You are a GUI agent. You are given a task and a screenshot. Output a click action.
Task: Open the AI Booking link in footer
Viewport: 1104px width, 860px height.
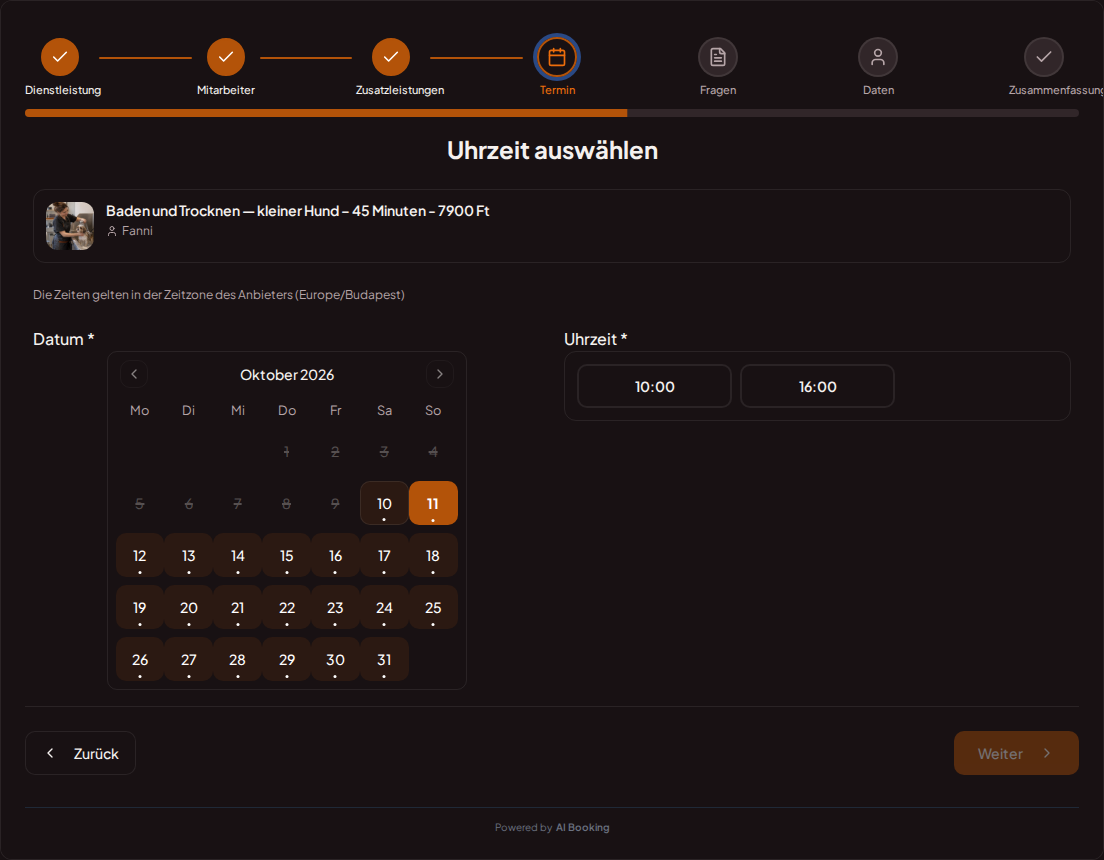582,827
